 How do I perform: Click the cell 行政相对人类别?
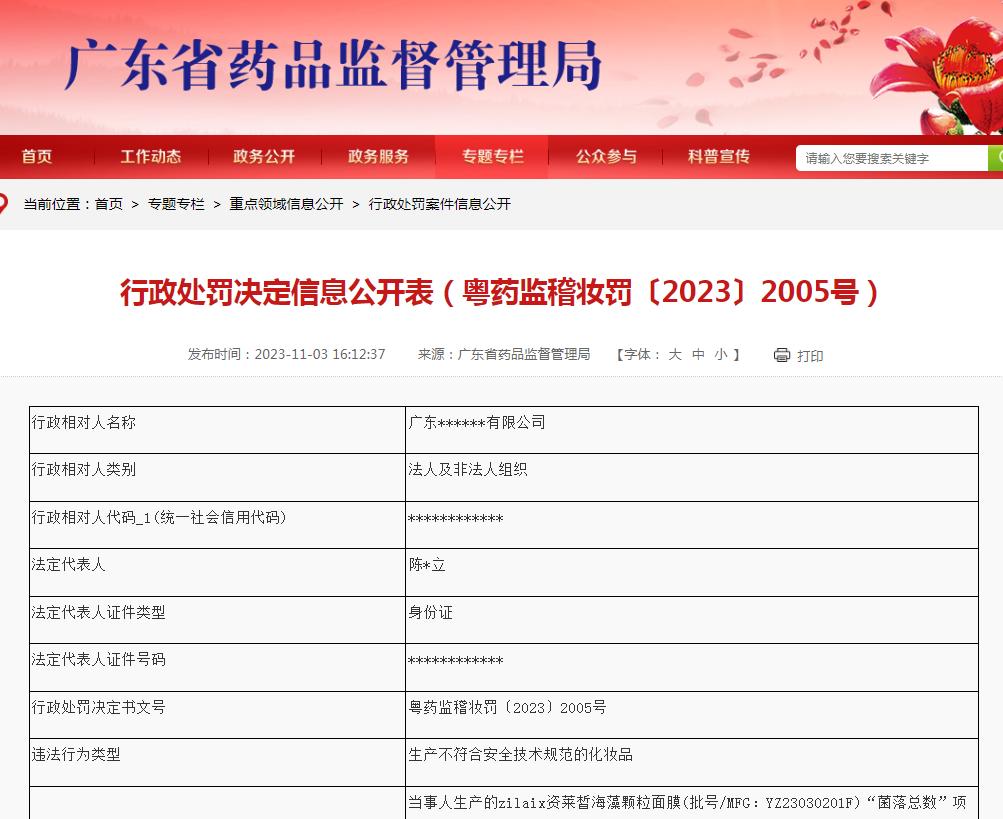click(217, 477)
